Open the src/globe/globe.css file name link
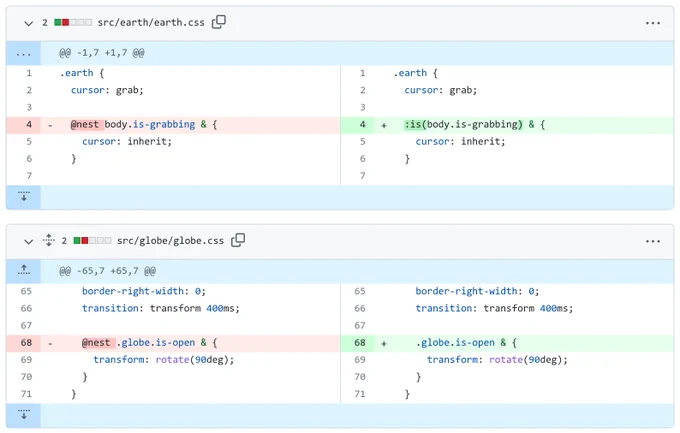680x433 pixels. click(170, 241)
